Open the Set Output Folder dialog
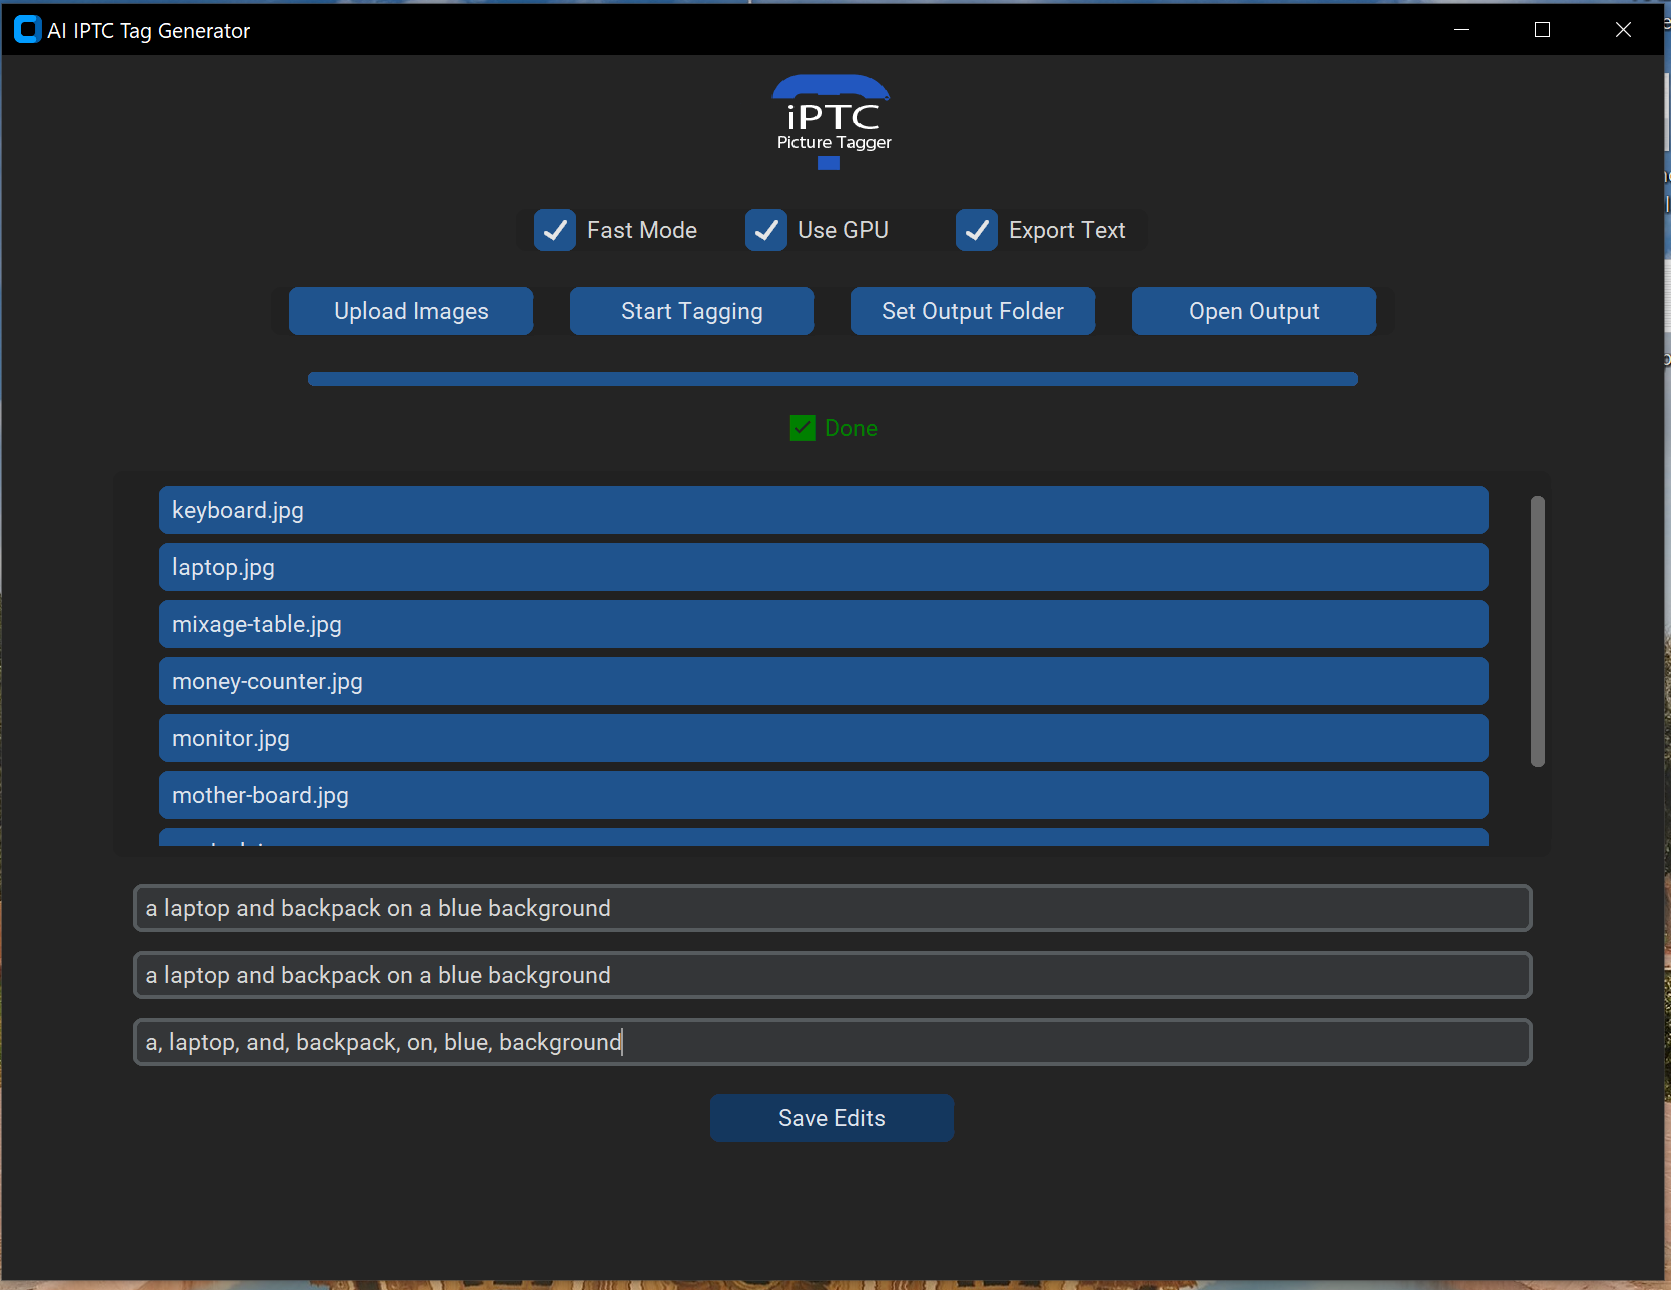Image resolution: width=1671 pixels, height=1290 pixels. click(972, 311)
